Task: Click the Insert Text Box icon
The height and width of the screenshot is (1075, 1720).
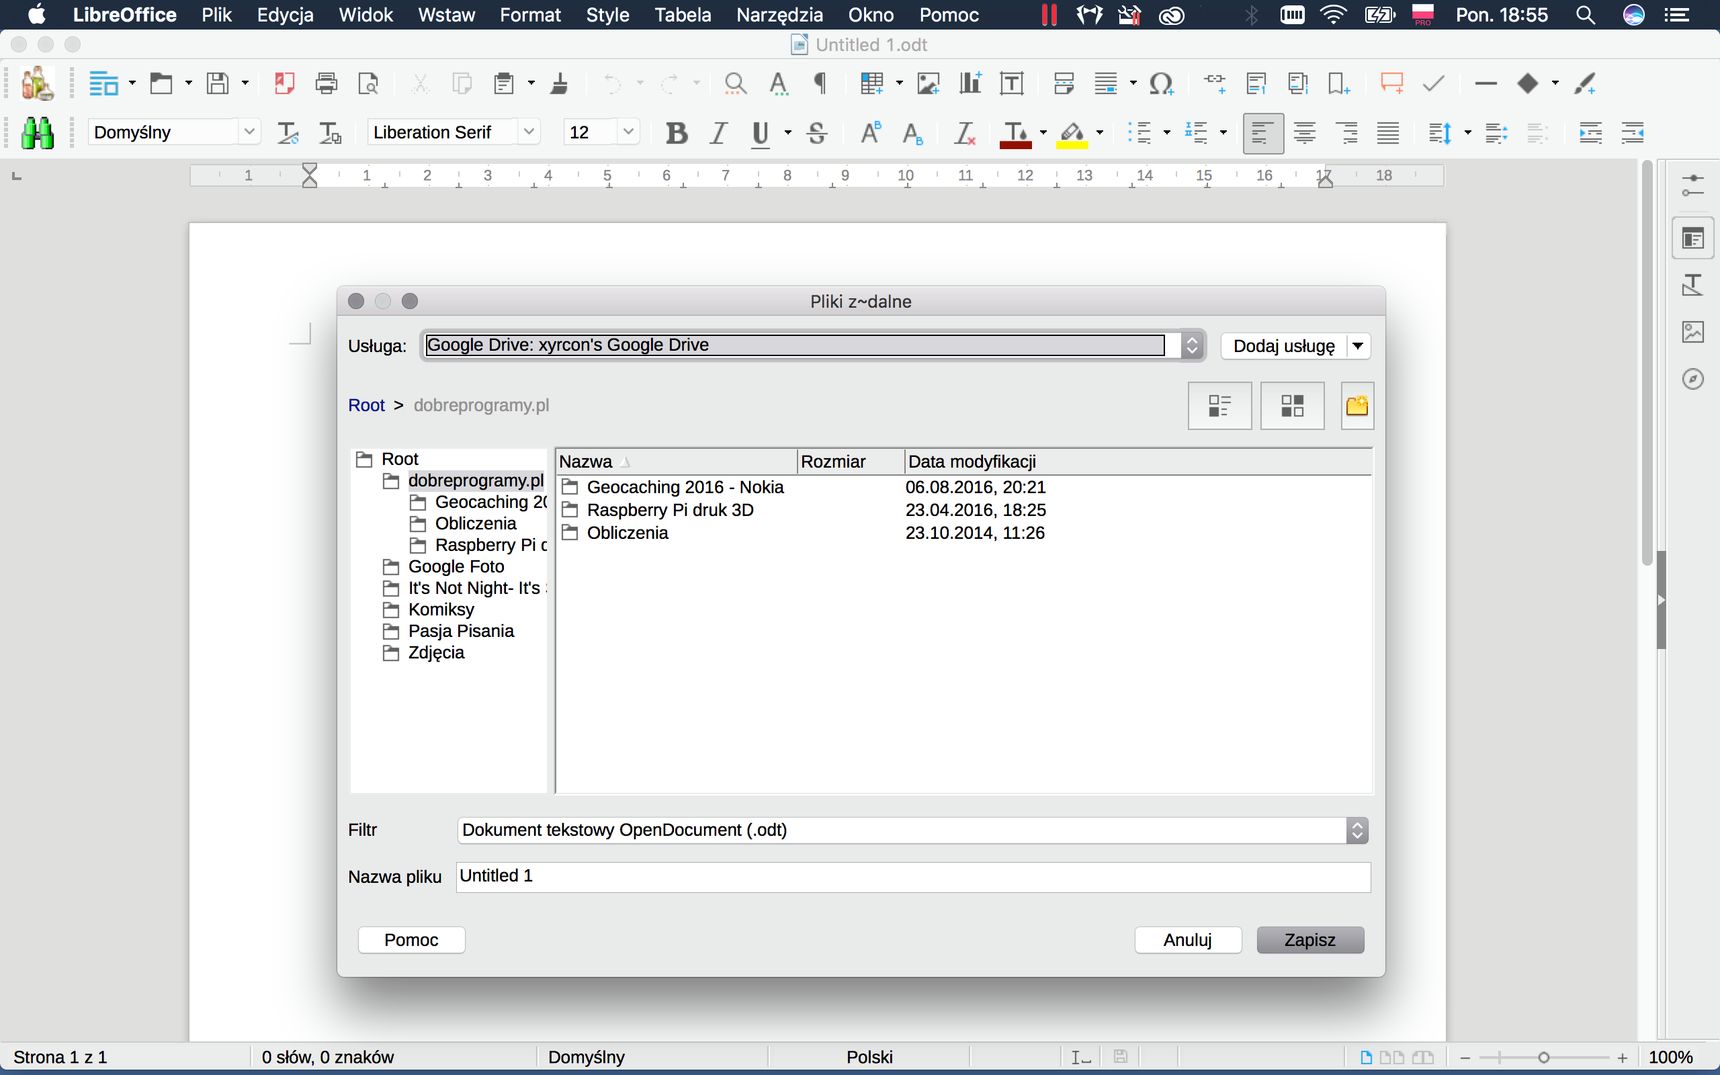Action: [x=1012, y=84]
